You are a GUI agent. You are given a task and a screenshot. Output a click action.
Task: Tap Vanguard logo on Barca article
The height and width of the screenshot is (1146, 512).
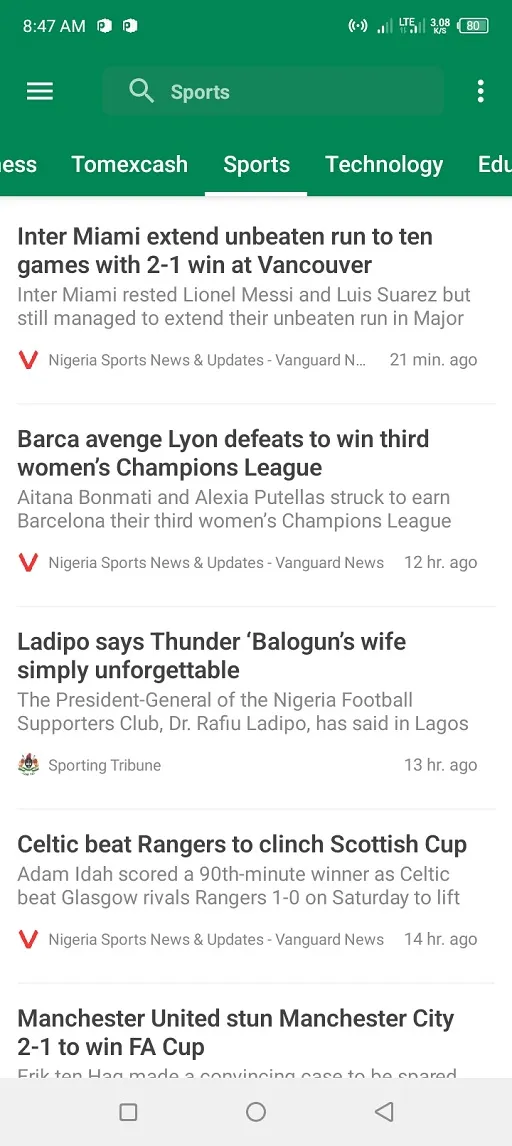tap(28, 562)
